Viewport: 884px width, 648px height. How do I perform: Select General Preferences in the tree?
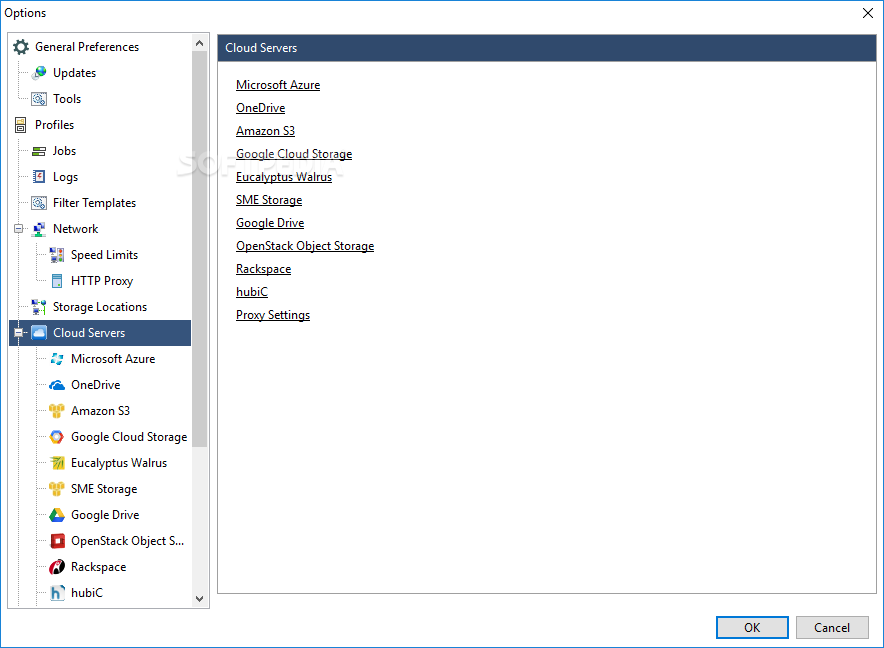[87, 47]
